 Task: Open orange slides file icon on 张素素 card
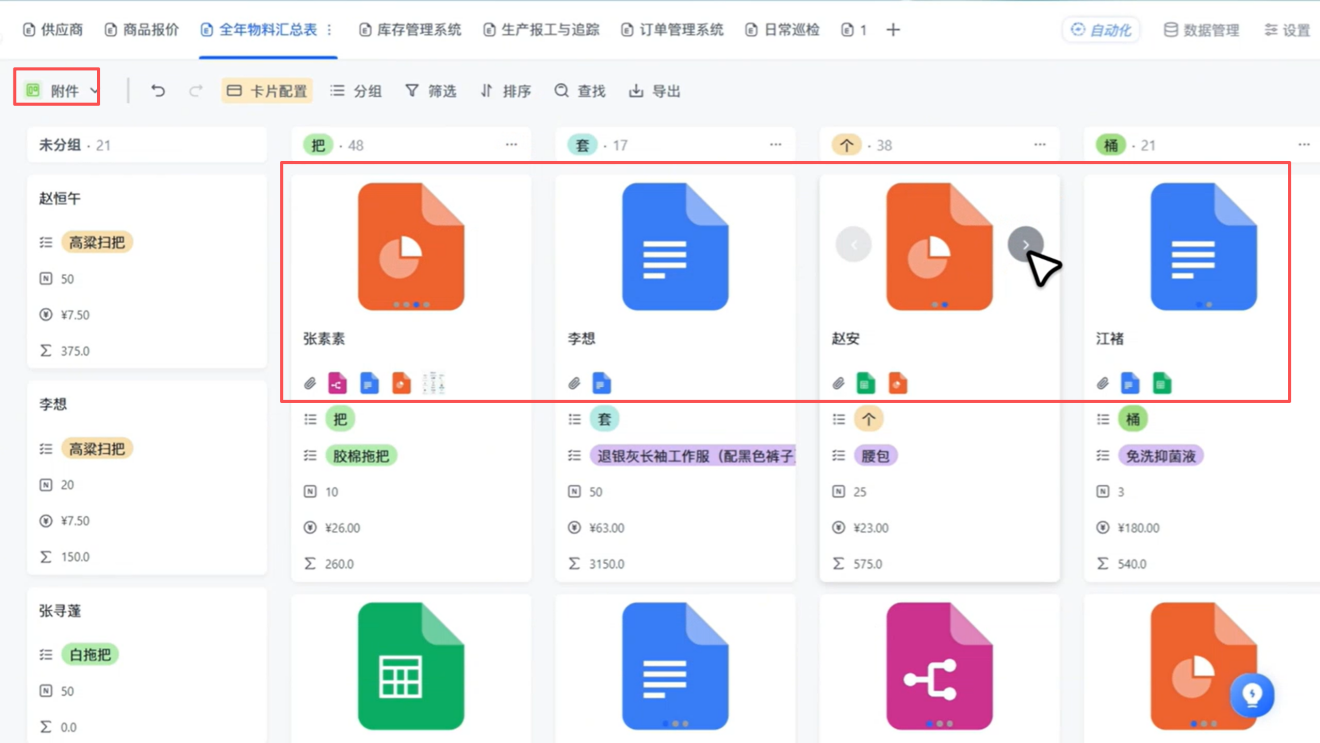(x=401, y=383)
